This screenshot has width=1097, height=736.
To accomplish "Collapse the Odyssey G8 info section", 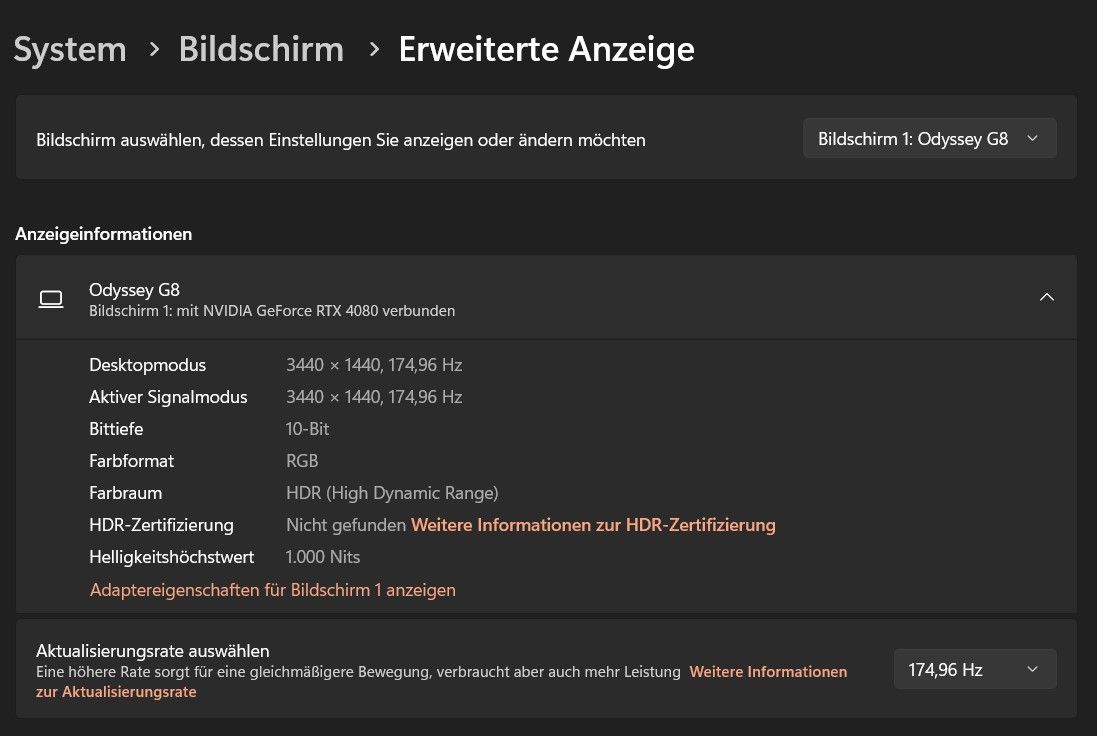I will pyautogui.click(x=1047, y=297).
